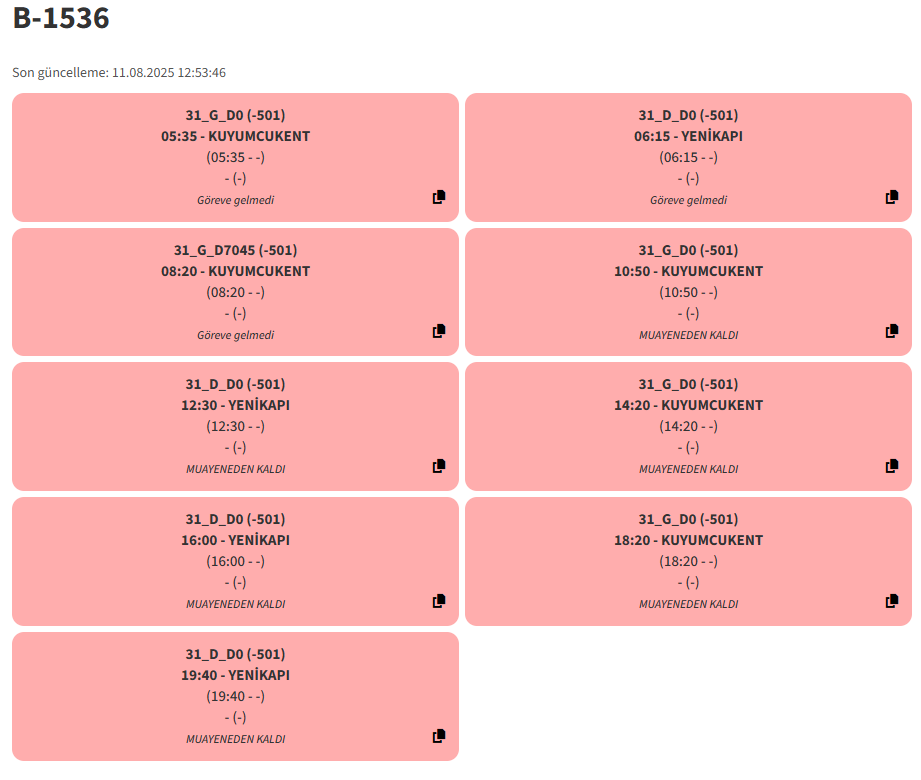Screen dimensions: 921x780
Task: Open the 18:20 - KUYUMCUKENT card
Action: point(688,562)
